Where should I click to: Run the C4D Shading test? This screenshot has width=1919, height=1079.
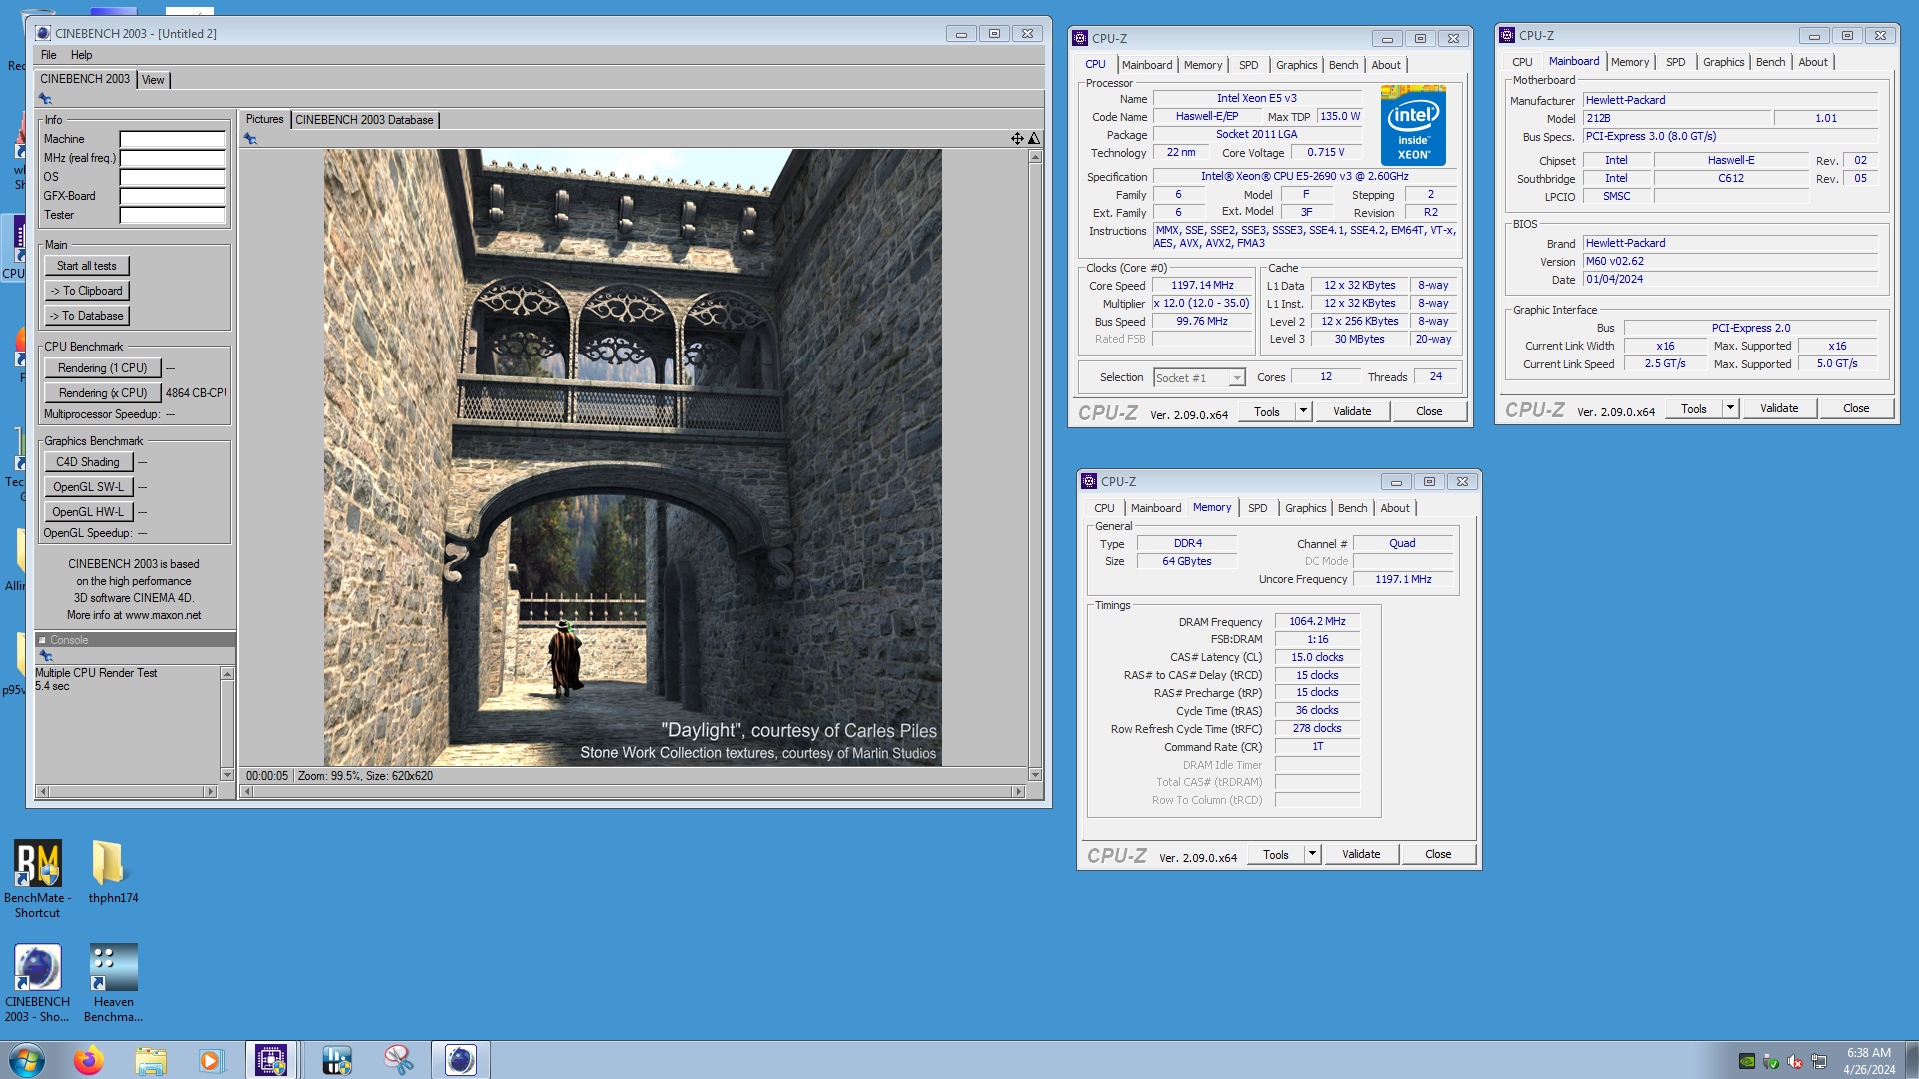click(x=88, y=462)
